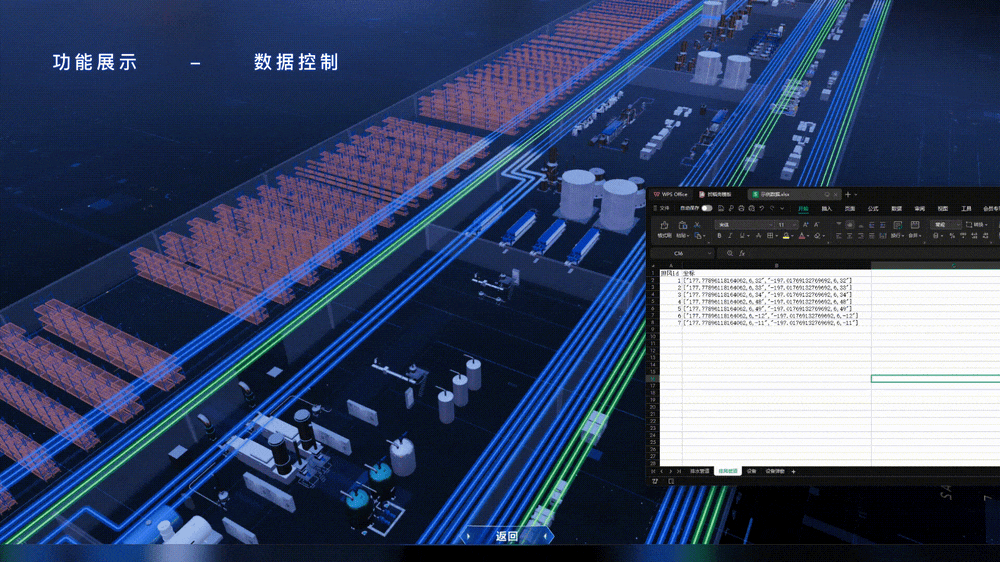Open the WPS Office home tab

[670, 195]
